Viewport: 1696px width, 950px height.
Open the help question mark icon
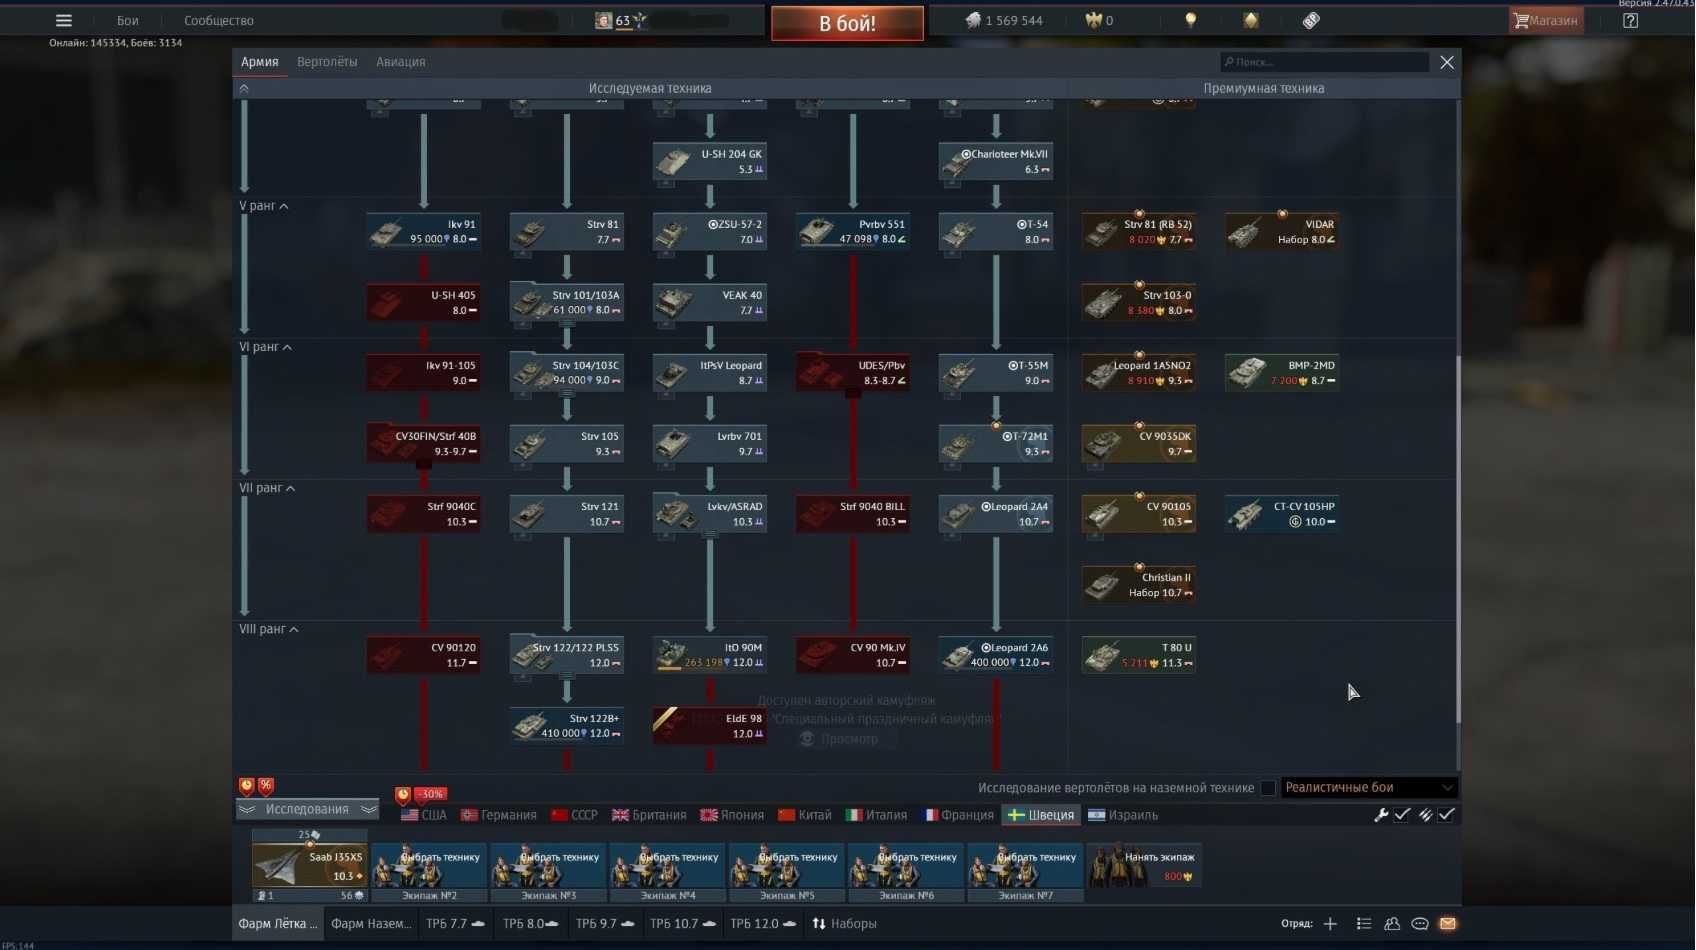tap(1630, 20)
